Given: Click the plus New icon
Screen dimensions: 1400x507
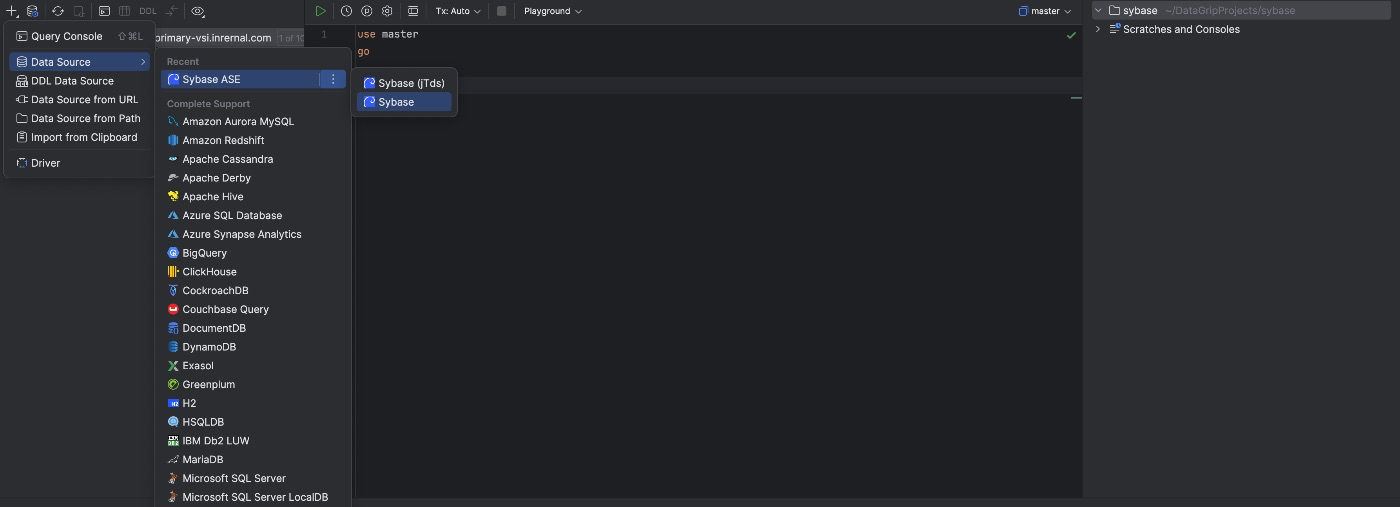Looking at the screenshot, I should click(x=13, y=11).
